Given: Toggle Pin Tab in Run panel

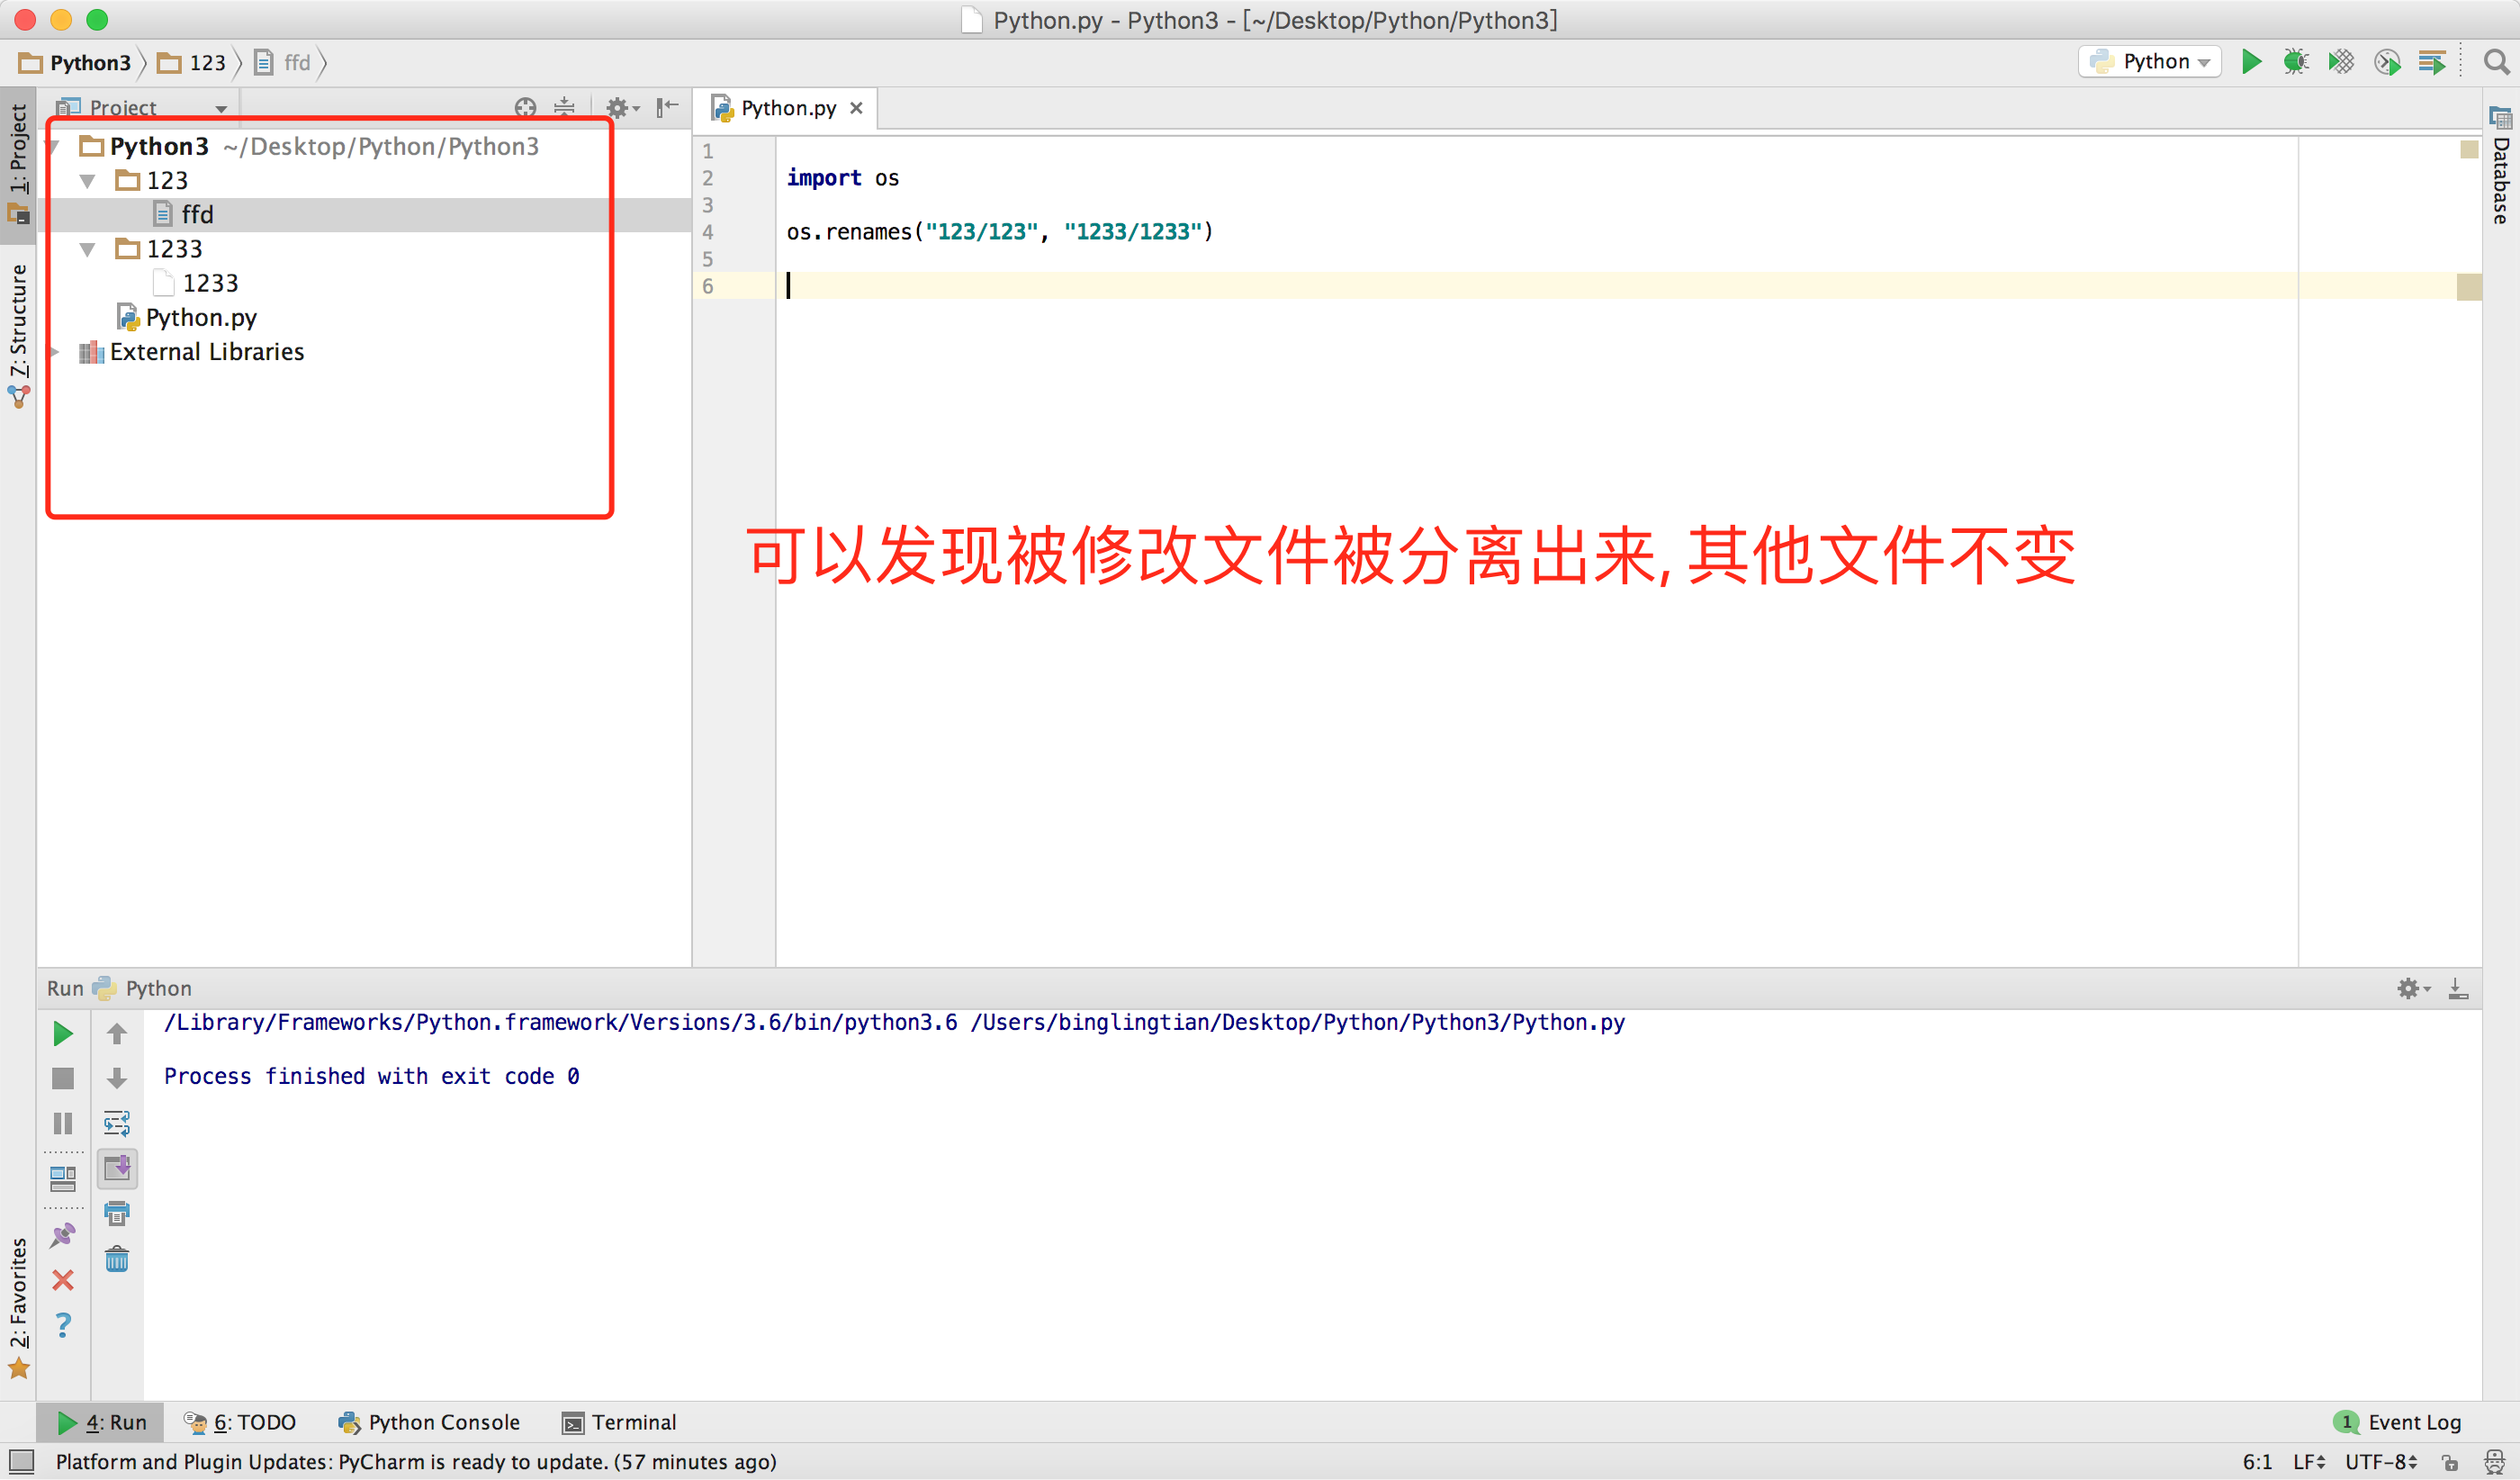Looking at the screenshot, I should pos(63,1235).
